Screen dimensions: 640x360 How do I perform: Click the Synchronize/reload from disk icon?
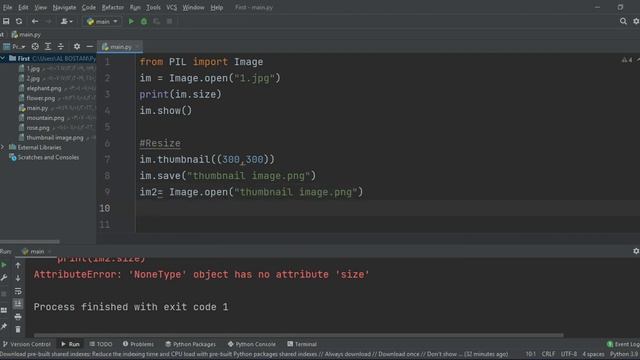(x=19, y=21)
